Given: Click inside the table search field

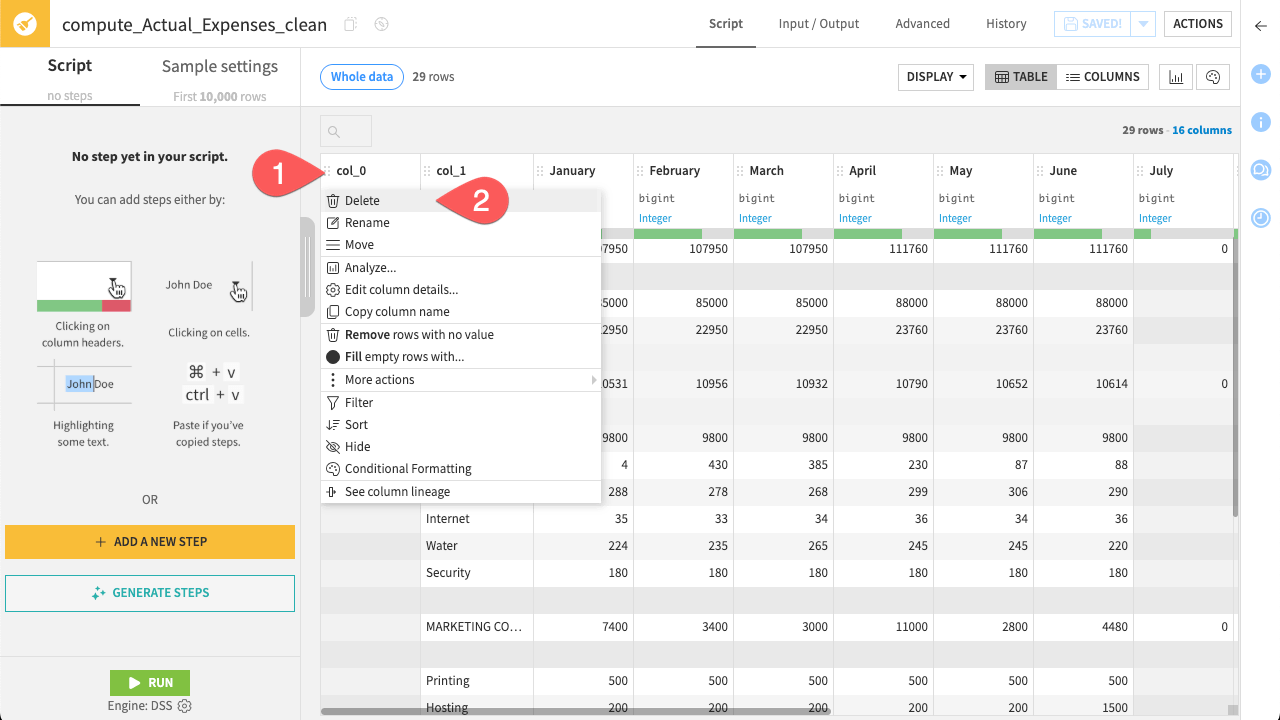Looking at the screenshot, I should (345, 130).
